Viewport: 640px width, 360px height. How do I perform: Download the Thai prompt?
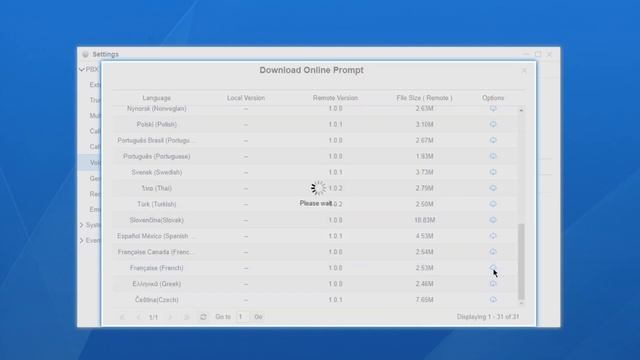point(493,188)
